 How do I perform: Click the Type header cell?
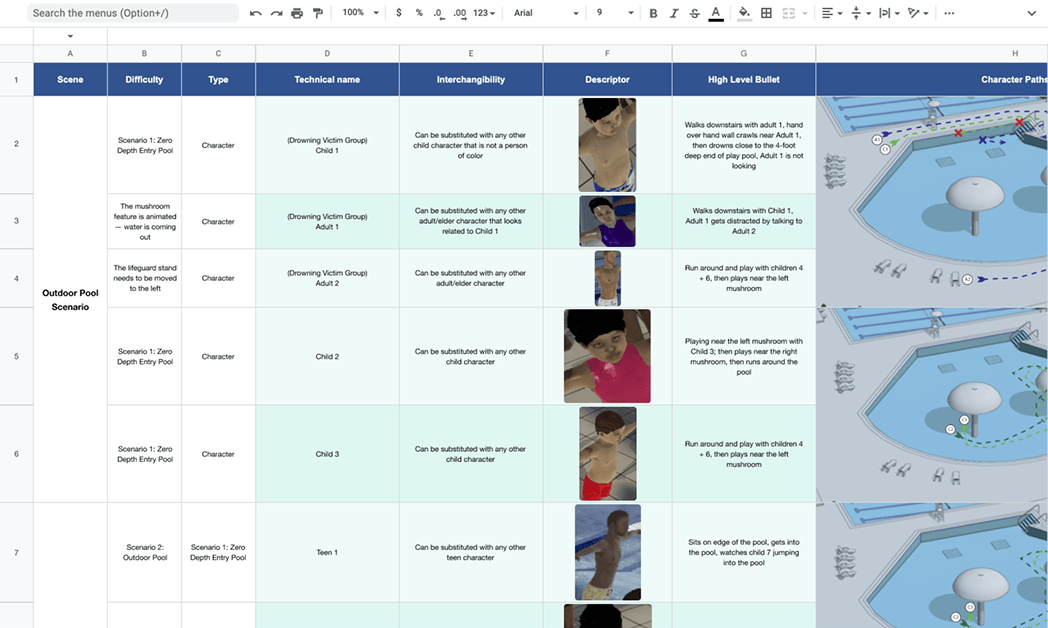pyautogui.click(x=218, y=80)
